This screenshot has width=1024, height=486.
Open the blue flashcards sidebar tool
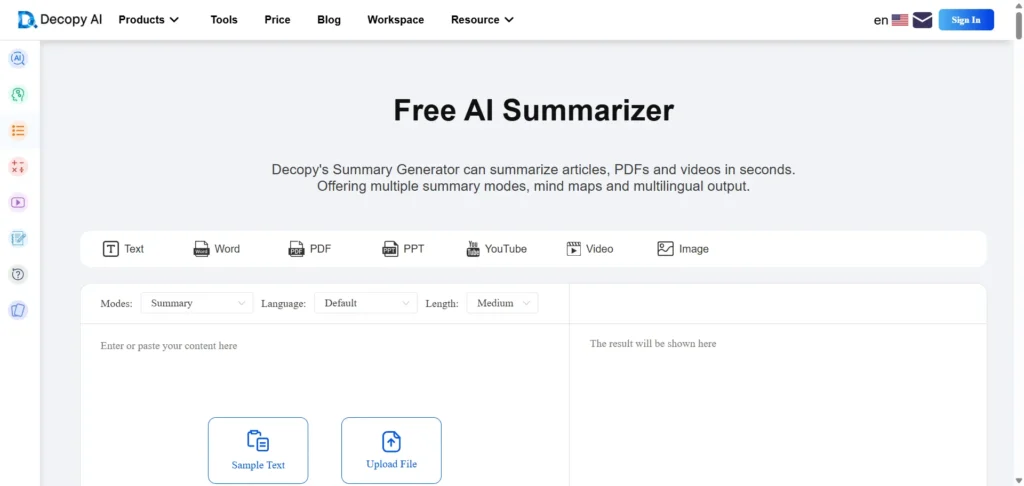18,310
